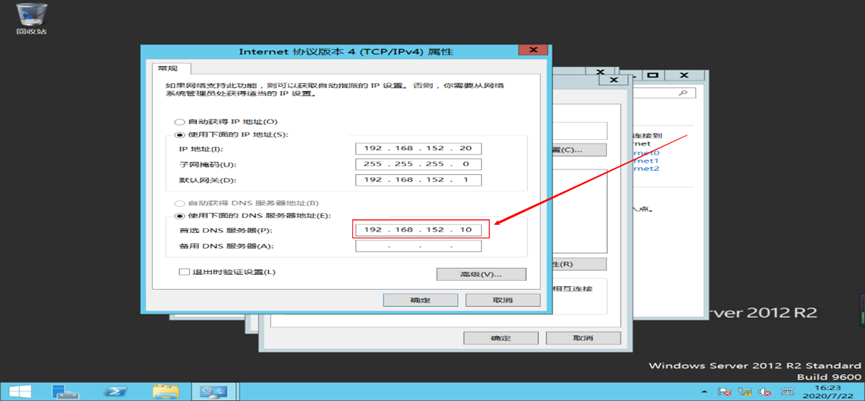Select 自动获得 IP 地址(O) radio button

178,122
